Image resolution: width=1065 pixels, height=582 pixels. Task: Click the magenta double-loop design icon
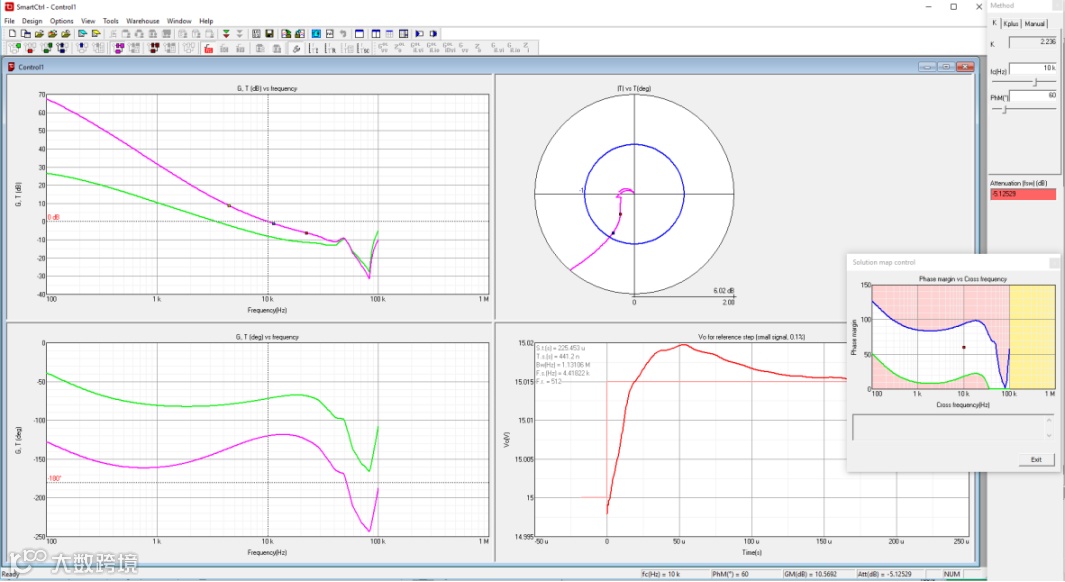click(x=119, y=48)
